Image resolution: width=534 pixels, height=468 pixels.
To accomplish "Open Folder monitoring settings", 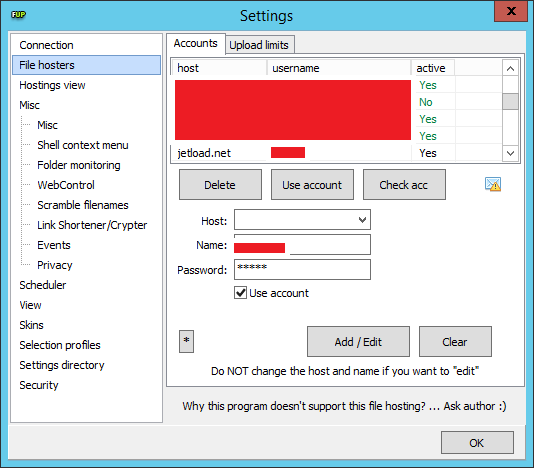I will (79, 165).
